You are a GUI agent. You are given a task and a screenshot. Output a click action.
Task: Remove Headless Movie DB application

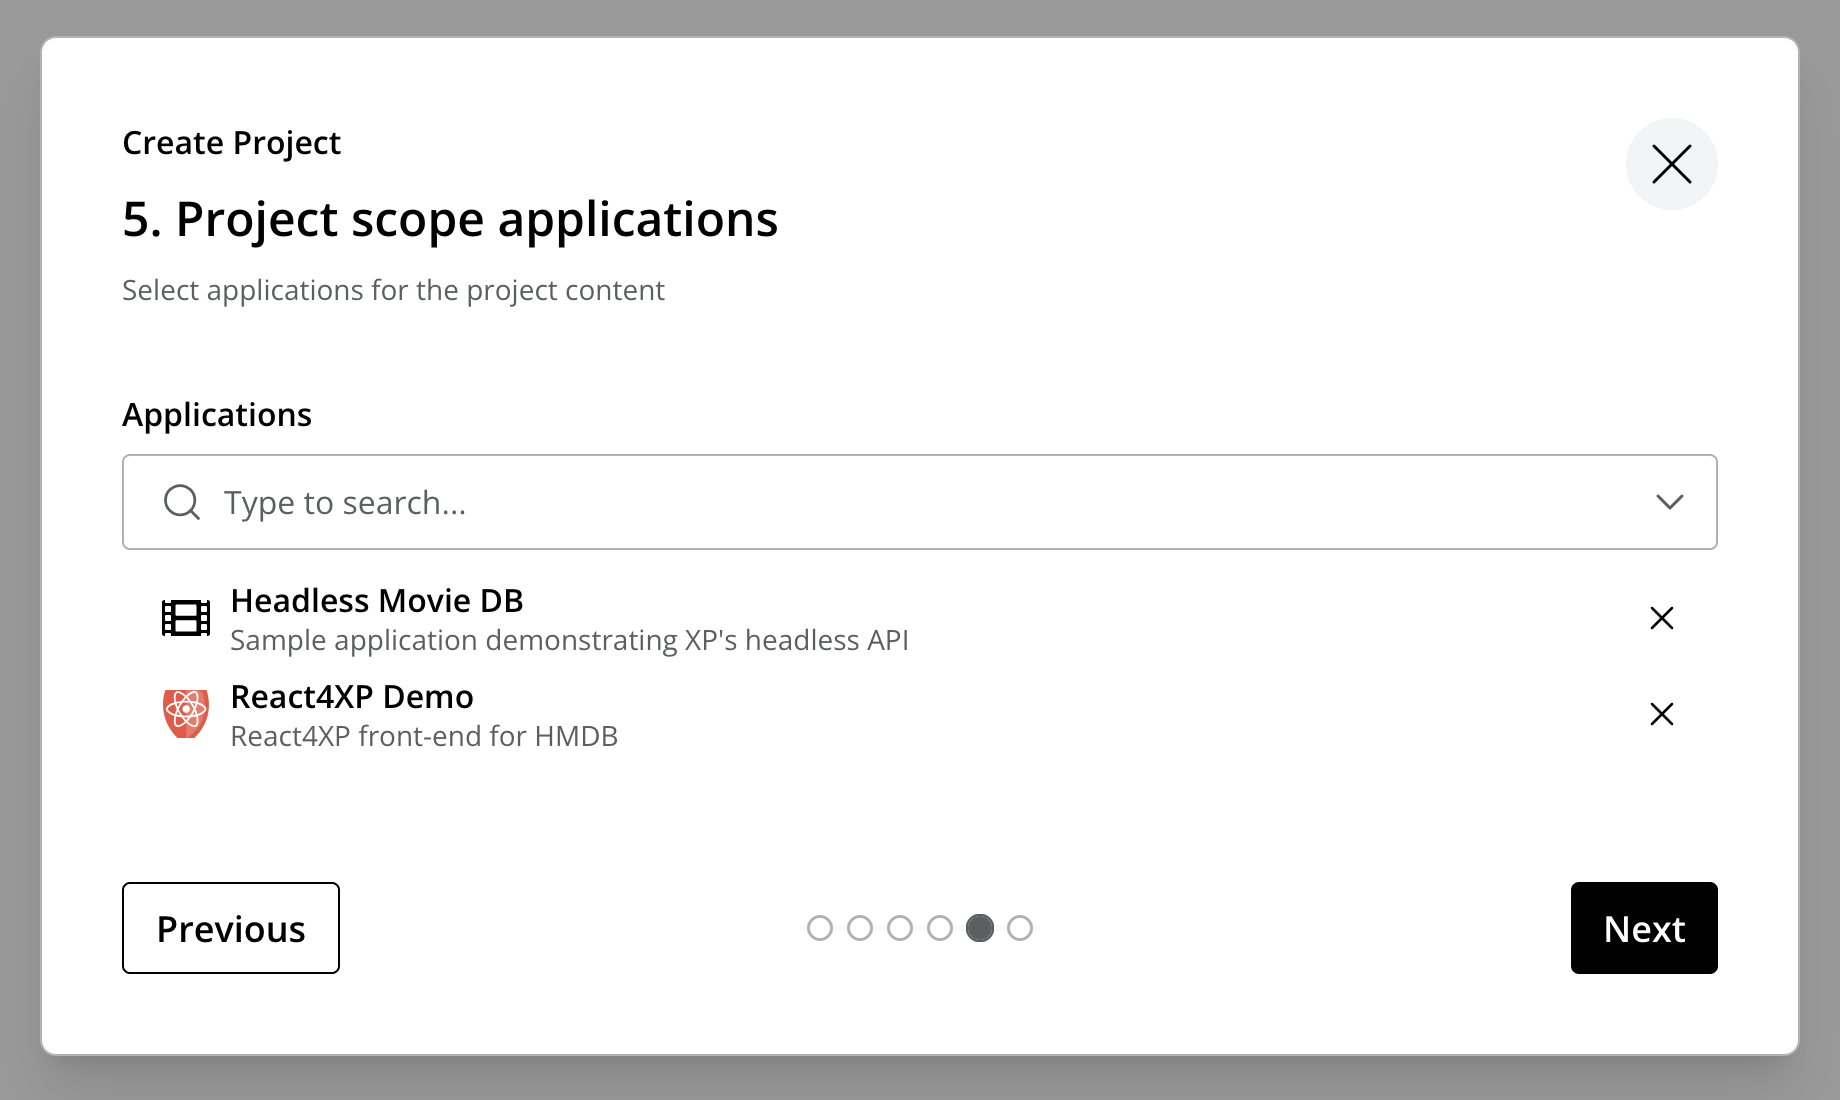pyautogui.click(x=1661, y=618)
